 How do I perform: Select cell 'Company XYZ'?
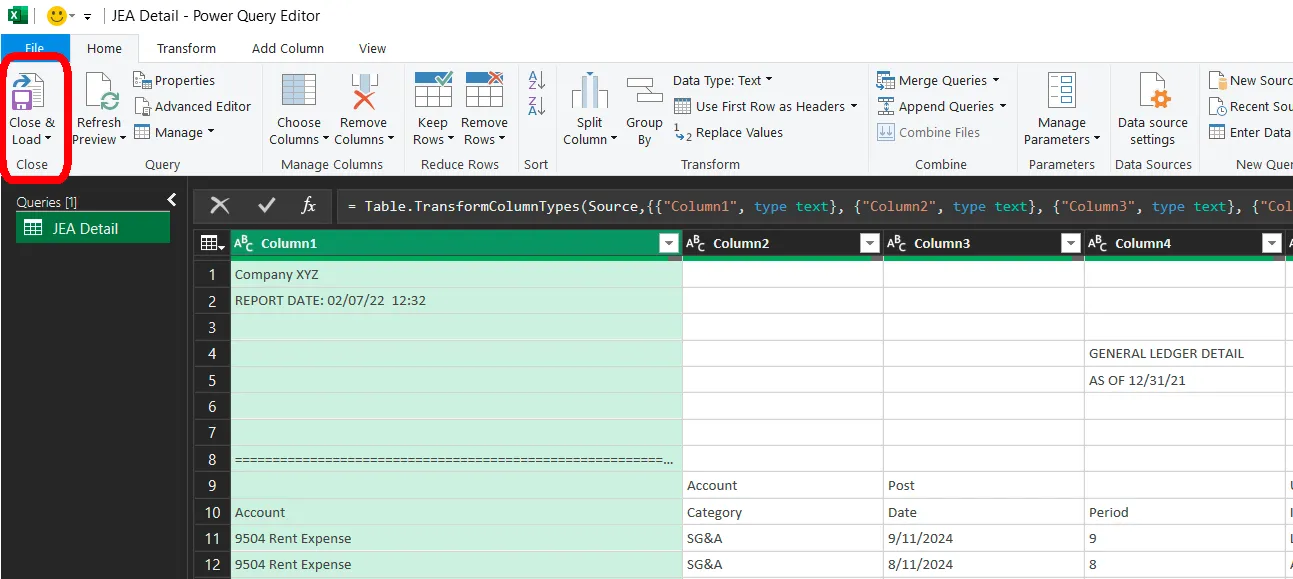[x=456, y=274]
